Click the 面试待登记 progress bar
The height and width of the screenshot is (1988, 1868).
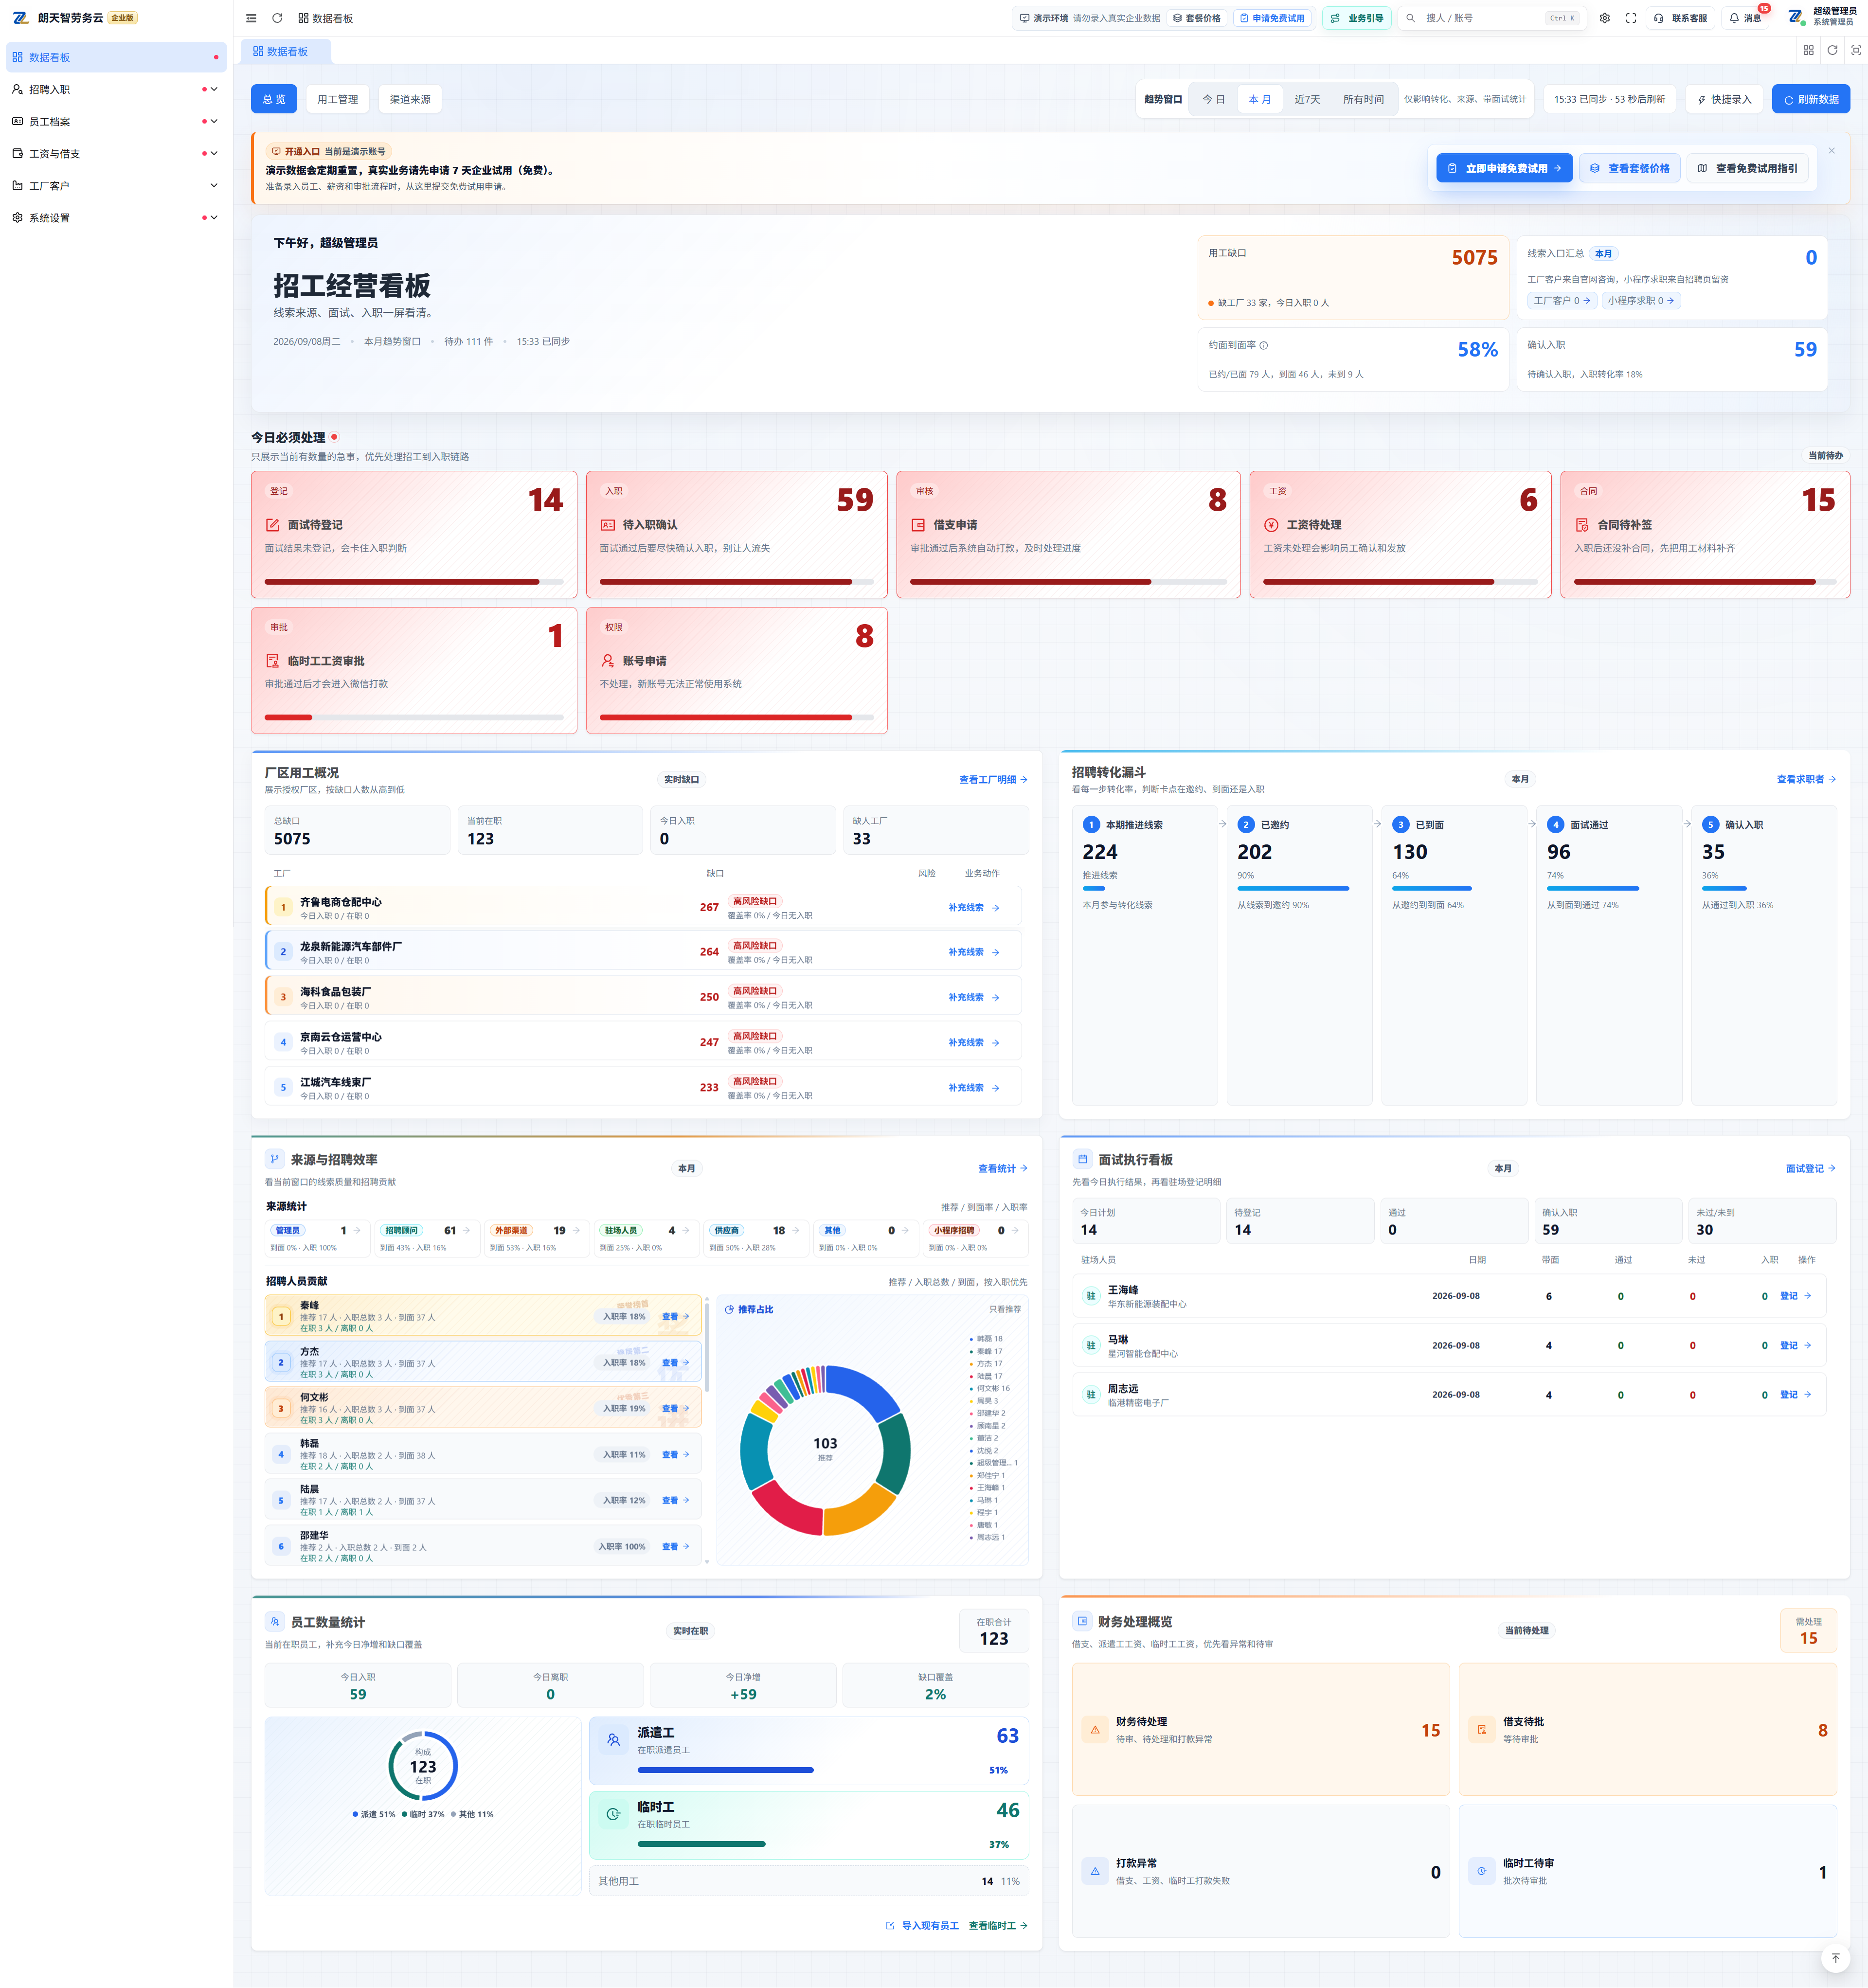[x=413, y=581]
